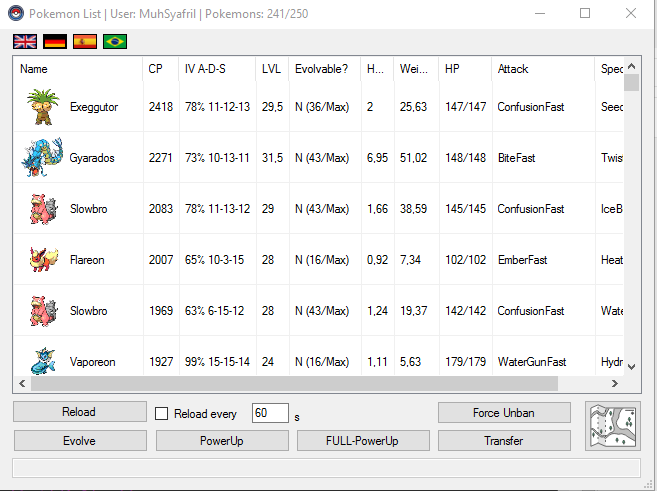Select the German flag language icon
657x491 pixels.
(x=55, y=41)
